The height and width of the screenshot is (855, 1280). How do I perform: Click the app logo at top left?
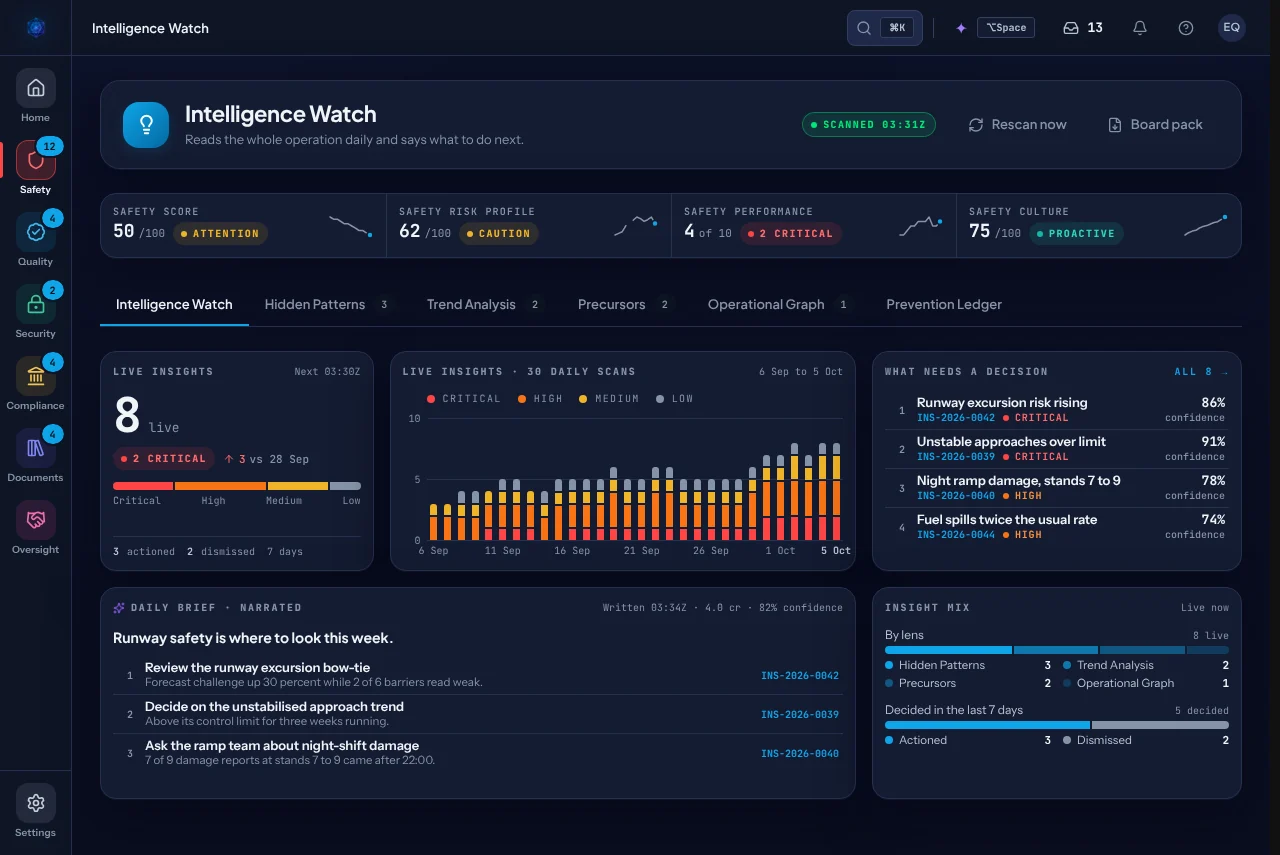36,28
